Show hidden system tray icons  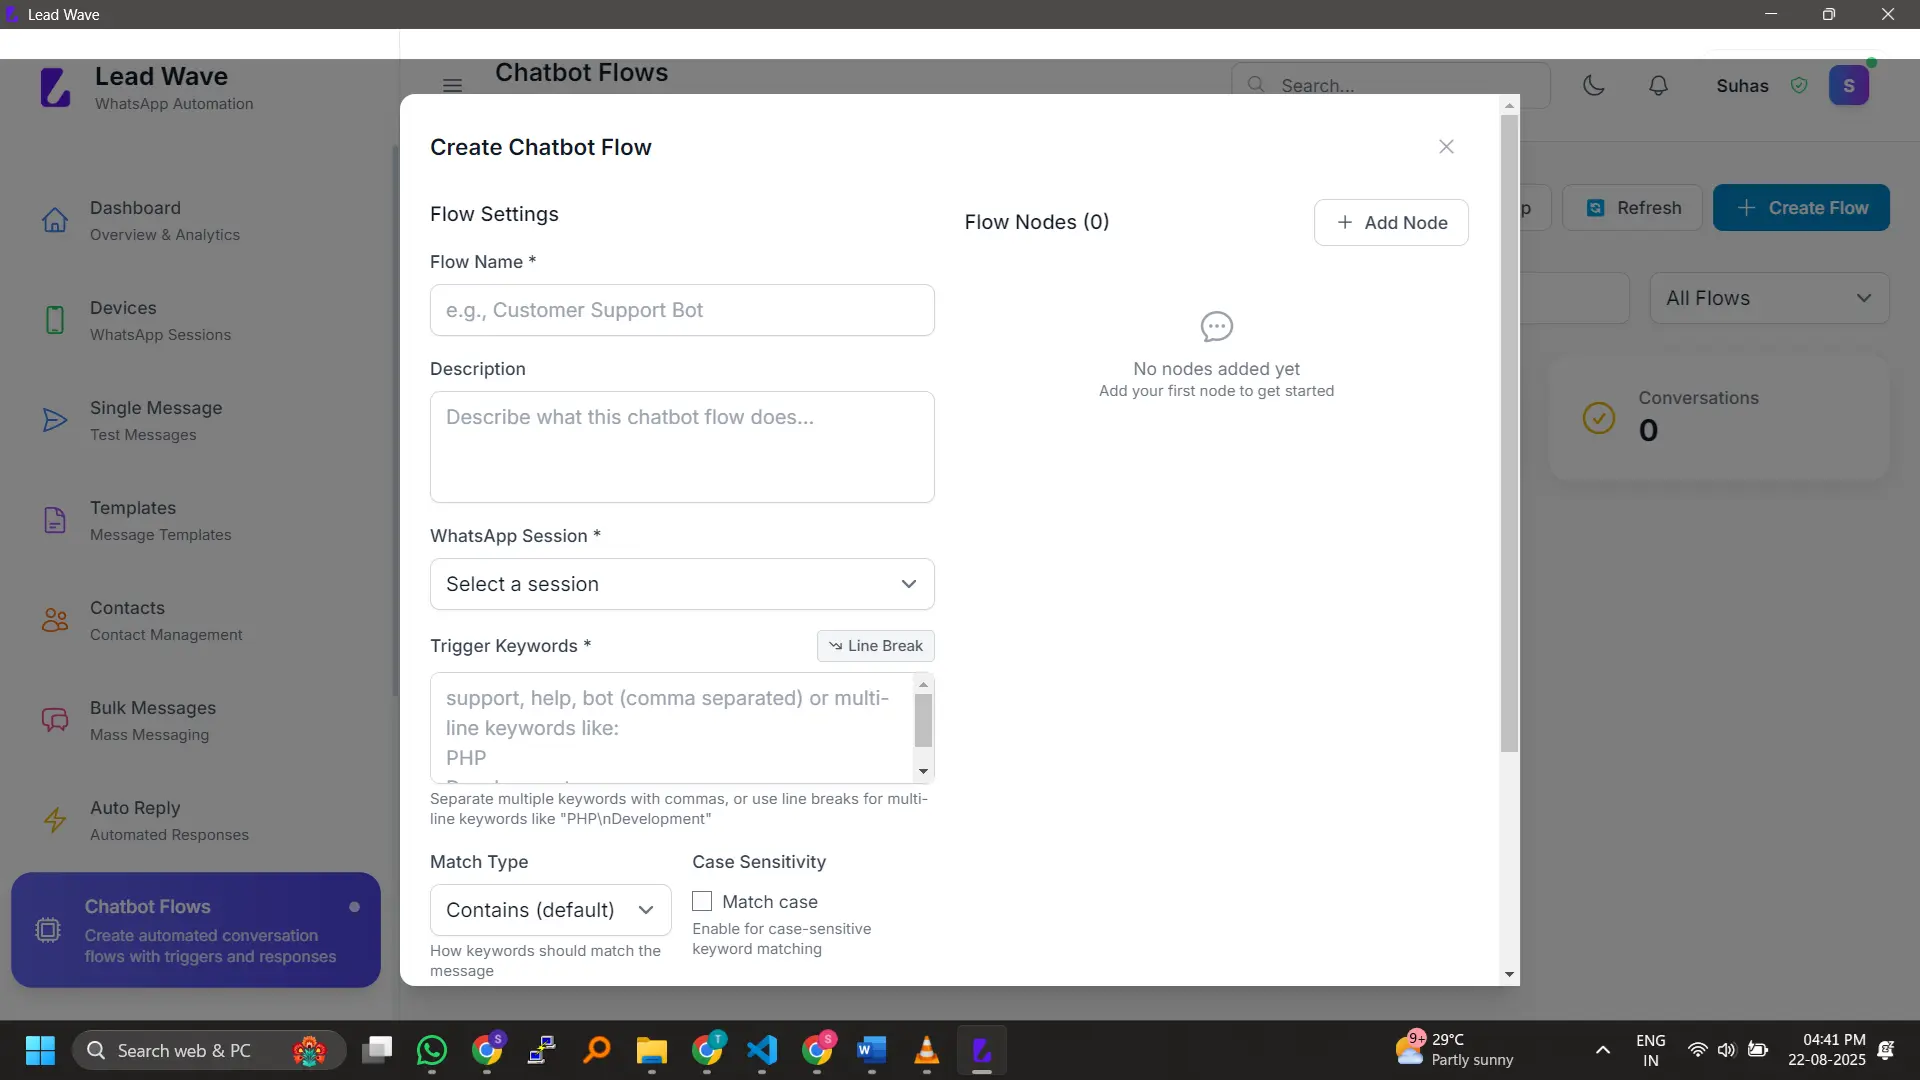point(1603,1050)
